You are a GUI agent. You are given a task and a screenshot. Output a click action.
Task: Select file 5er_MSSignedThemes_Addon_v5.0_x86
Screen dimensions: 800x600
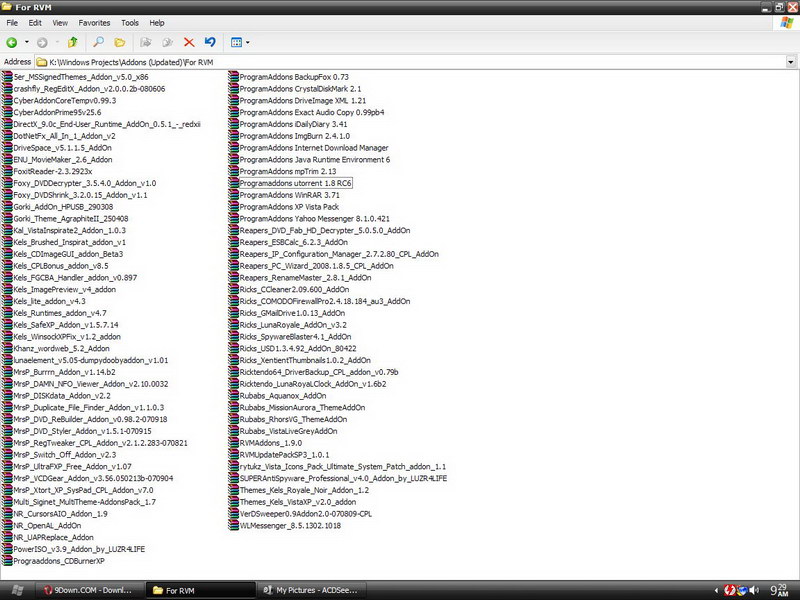point(81,77)
